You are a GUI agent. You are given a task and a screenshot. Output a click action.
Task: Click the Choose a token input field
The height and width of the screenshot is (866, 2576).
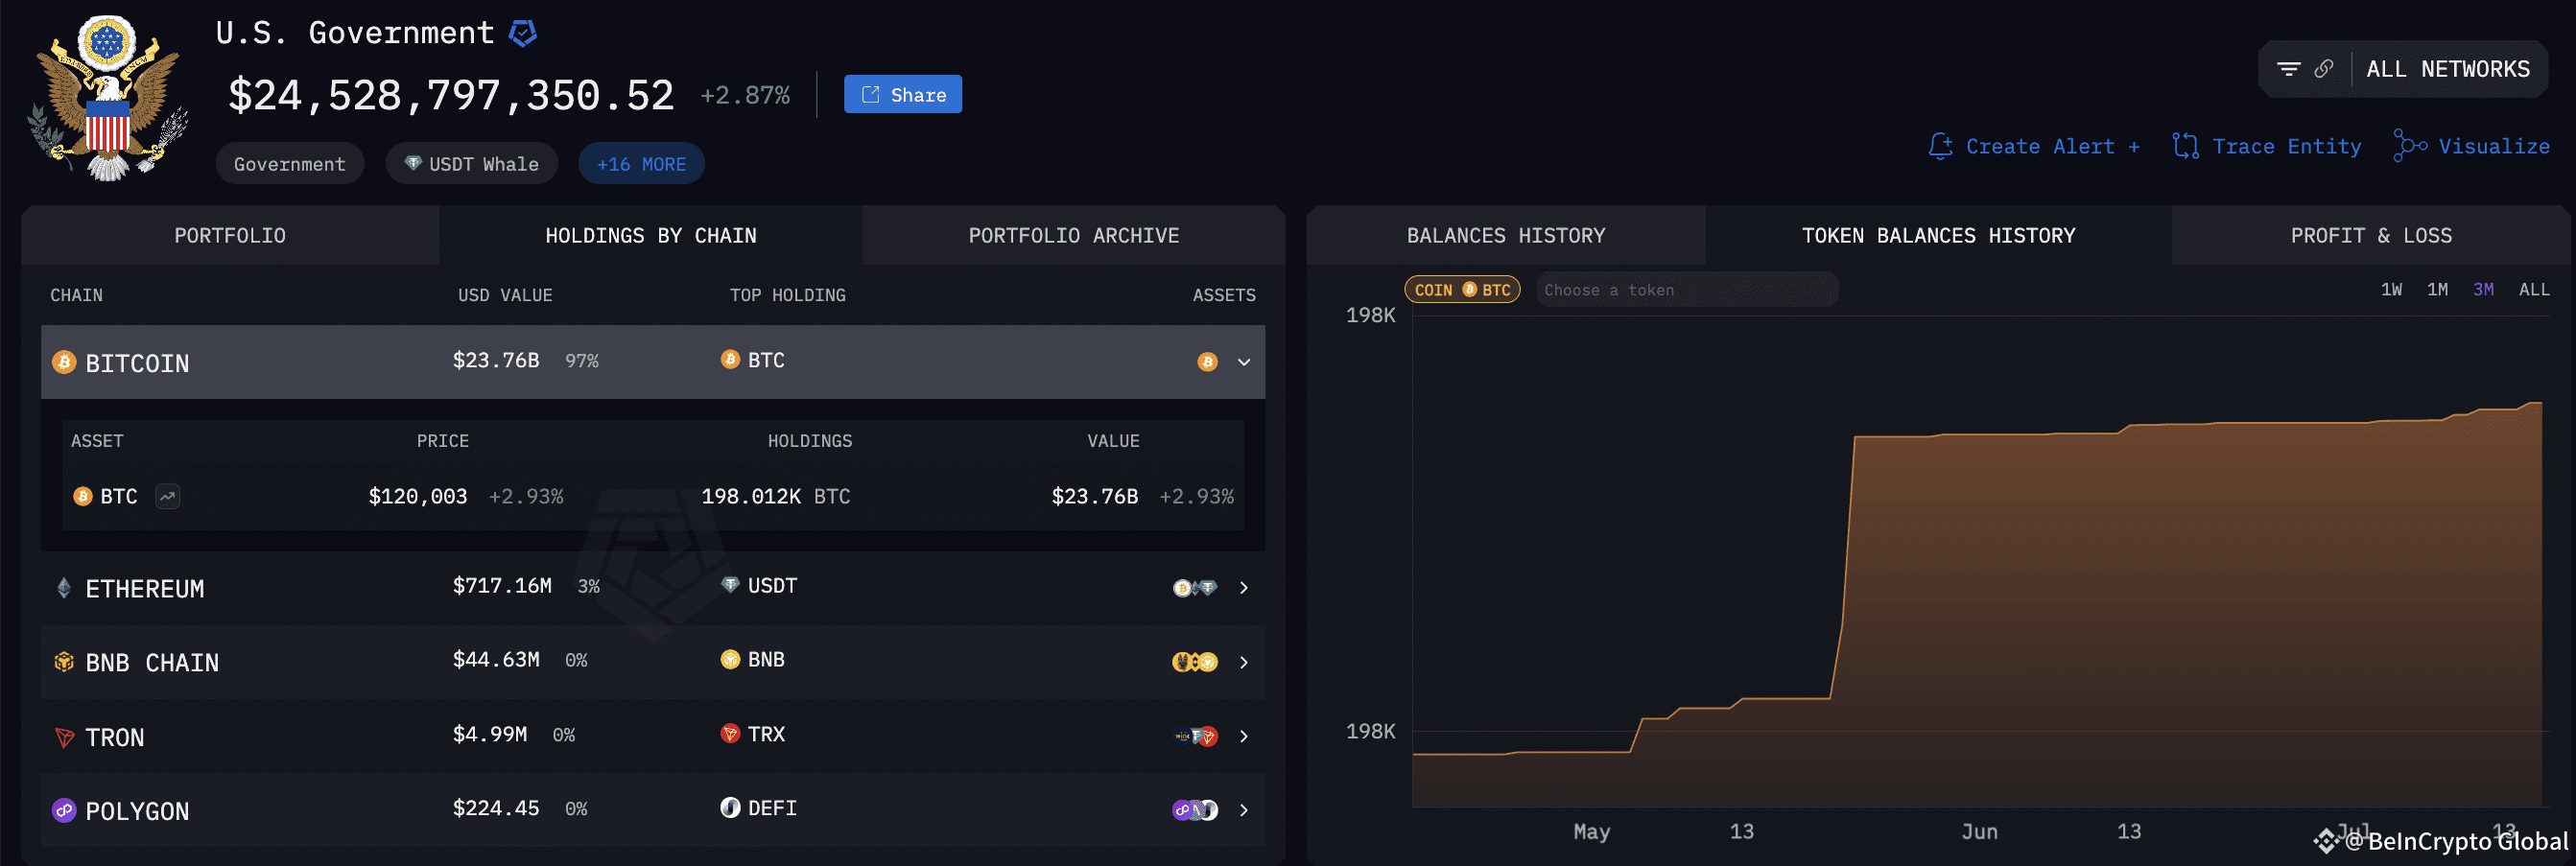(1687, 290)
